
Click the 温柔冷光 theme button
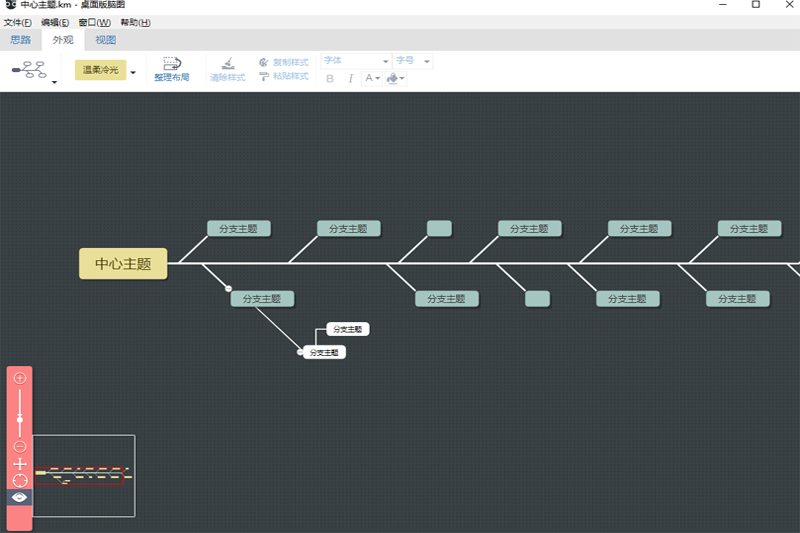pos(100,70)
